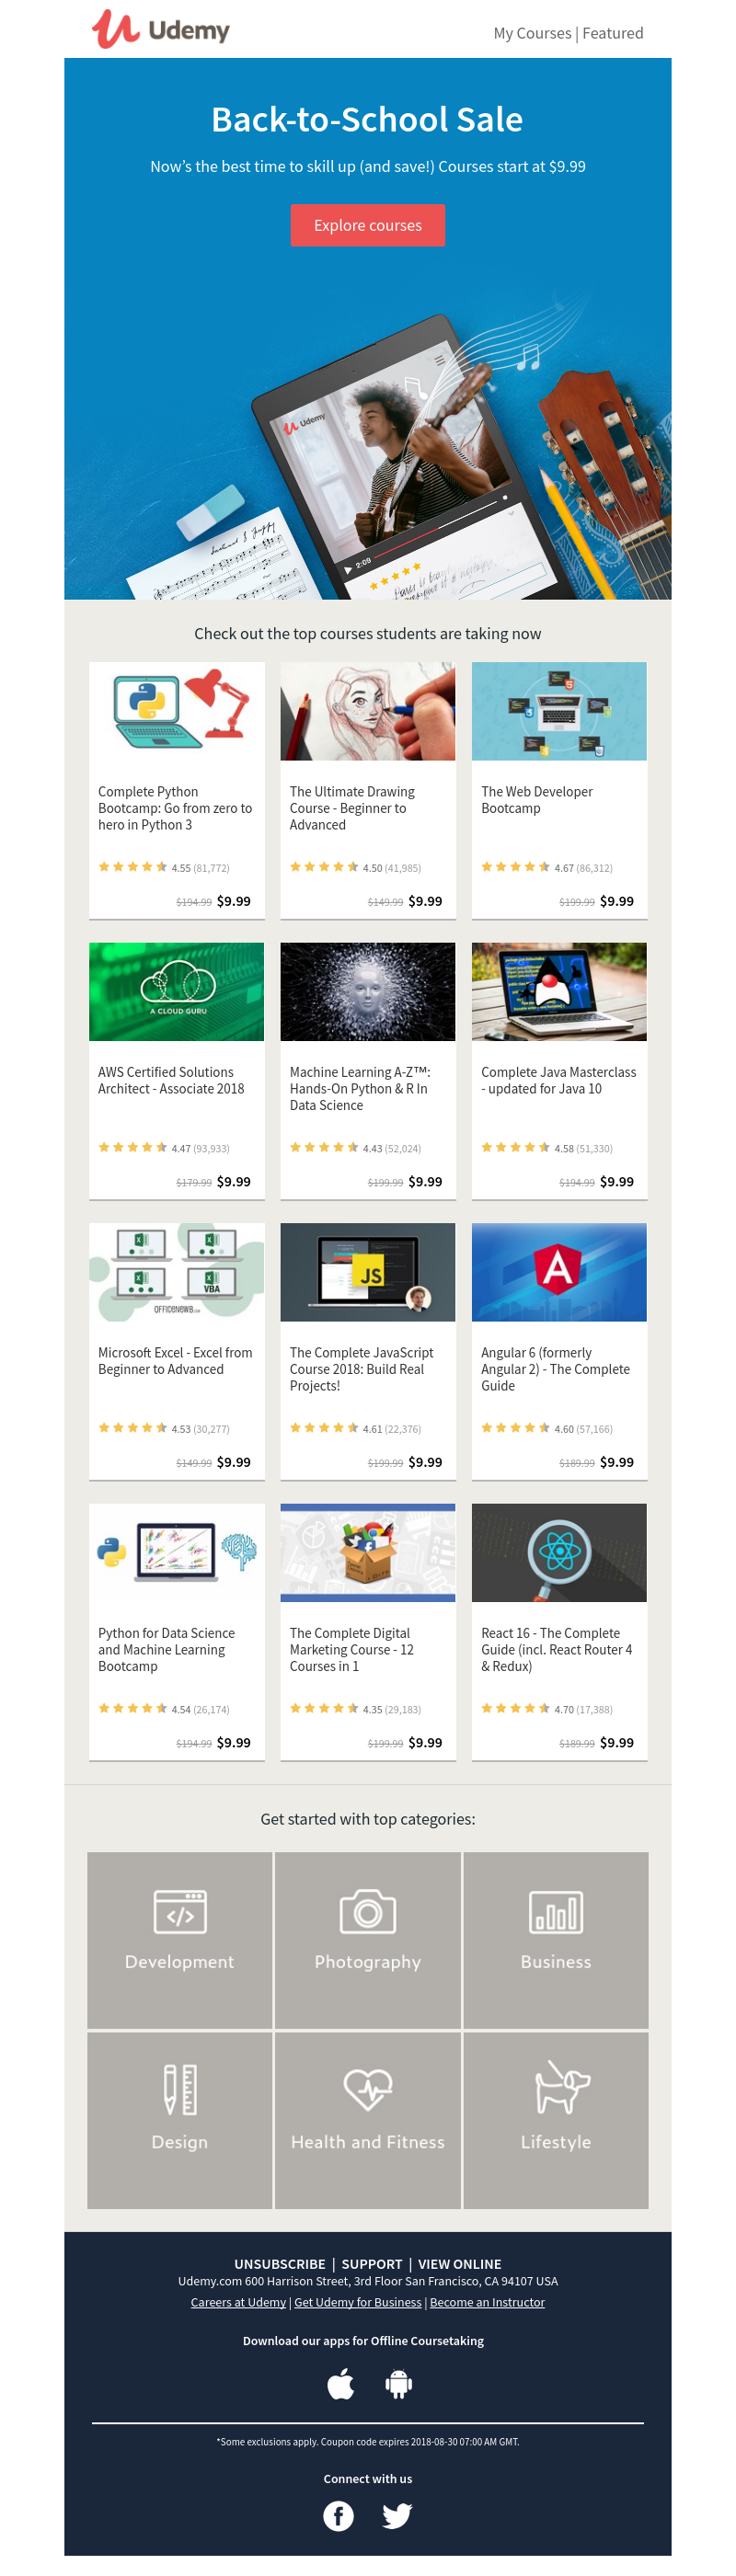This screenshot has height=2576, width=736.
Task: Select the Business chart icon
Action: coord(556,1912)
